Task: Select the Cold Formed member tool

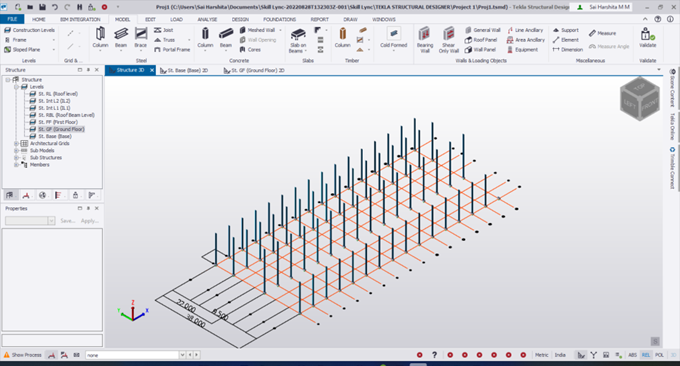Action: click(394, 38)
